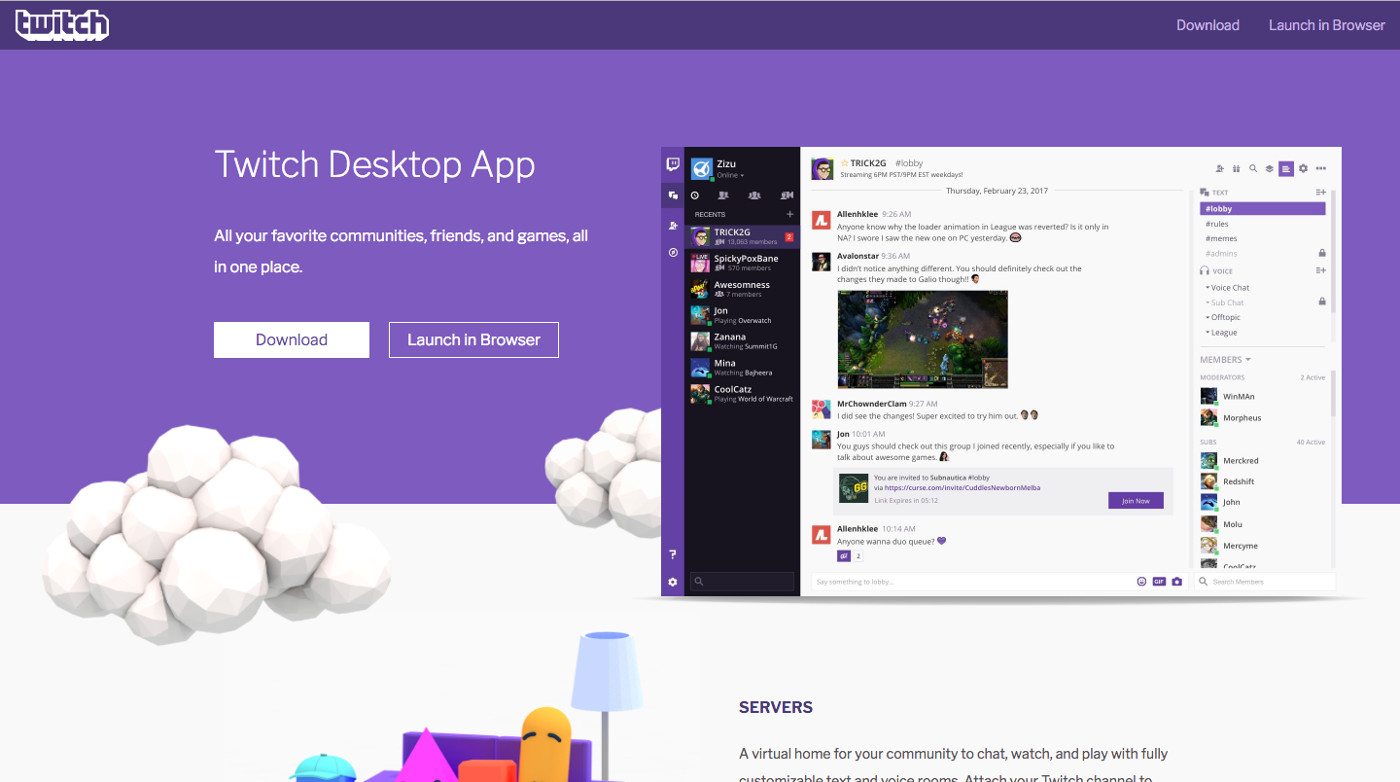Click add voice channel icon beside VOICE
1400x782 pixels.
(x=1321, y=271)
